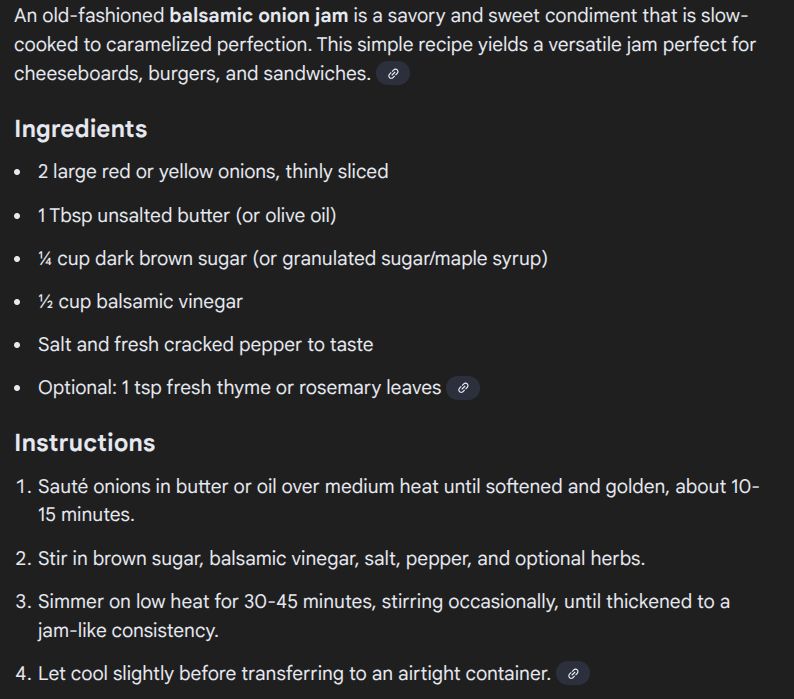Click the '15 minutes.' continuation line
Viewport: 794px width, 699px height.
pyautogui.click(x=86, y=515)
